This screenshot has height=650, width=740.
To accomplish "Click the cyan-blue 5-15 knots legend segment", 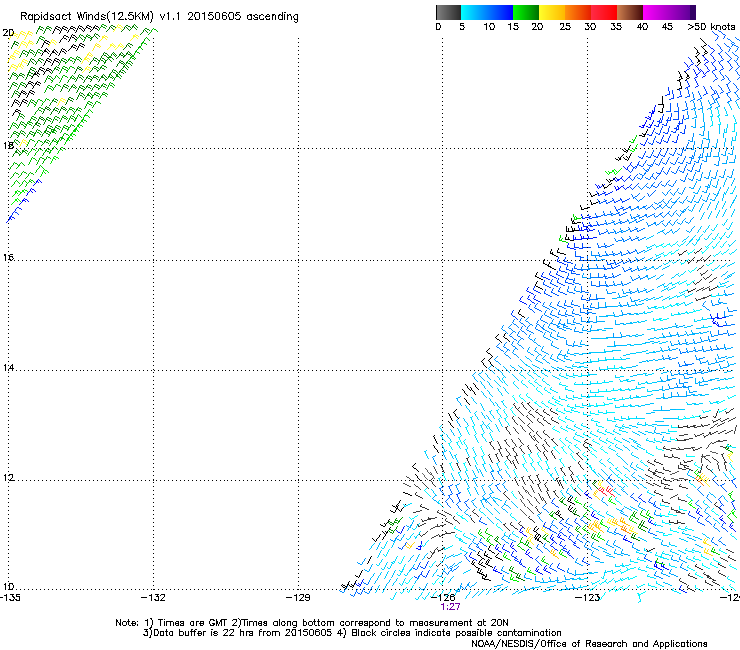I will click(487, 12).
